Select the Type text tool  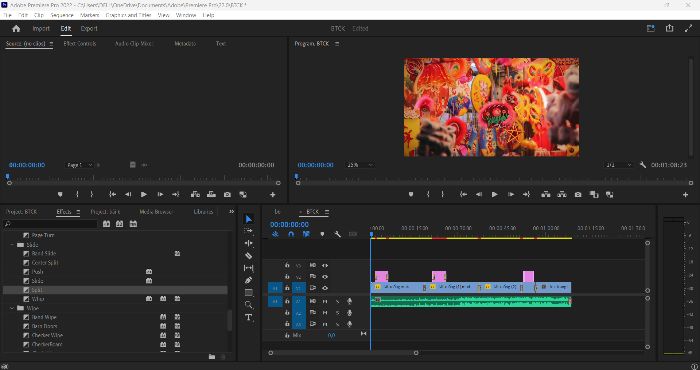249,317
